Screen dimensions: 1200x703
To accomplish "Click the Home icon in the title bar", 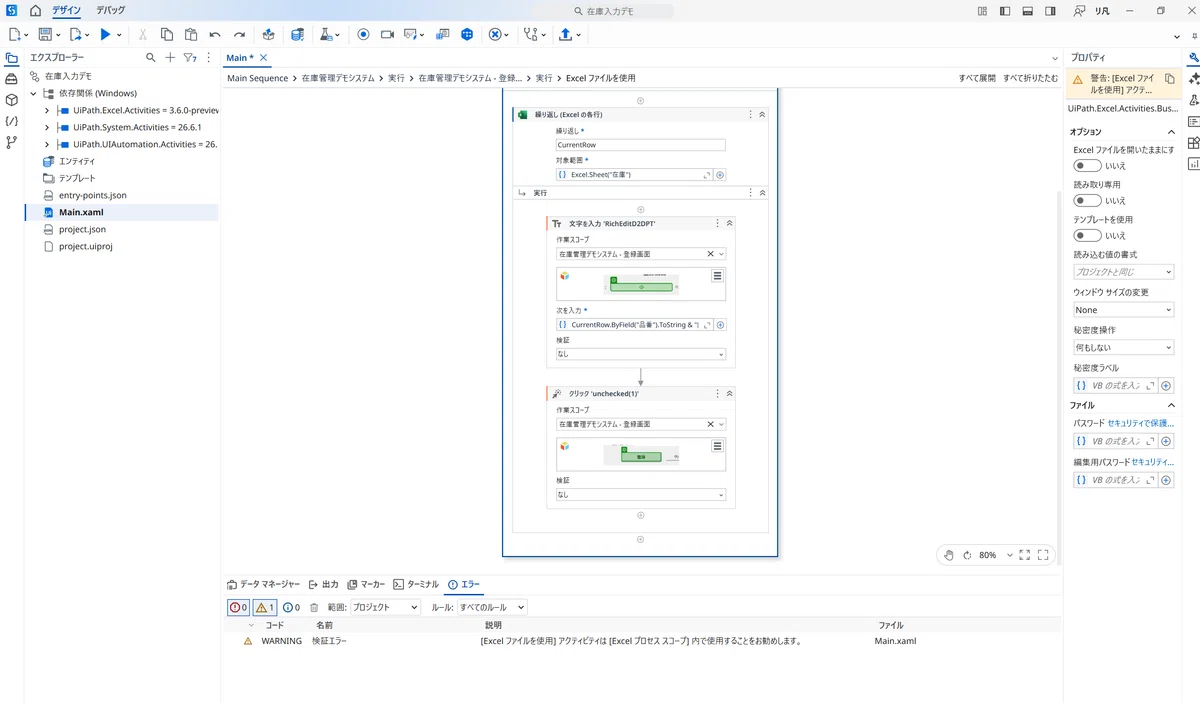I will click(x=35, y=11).
